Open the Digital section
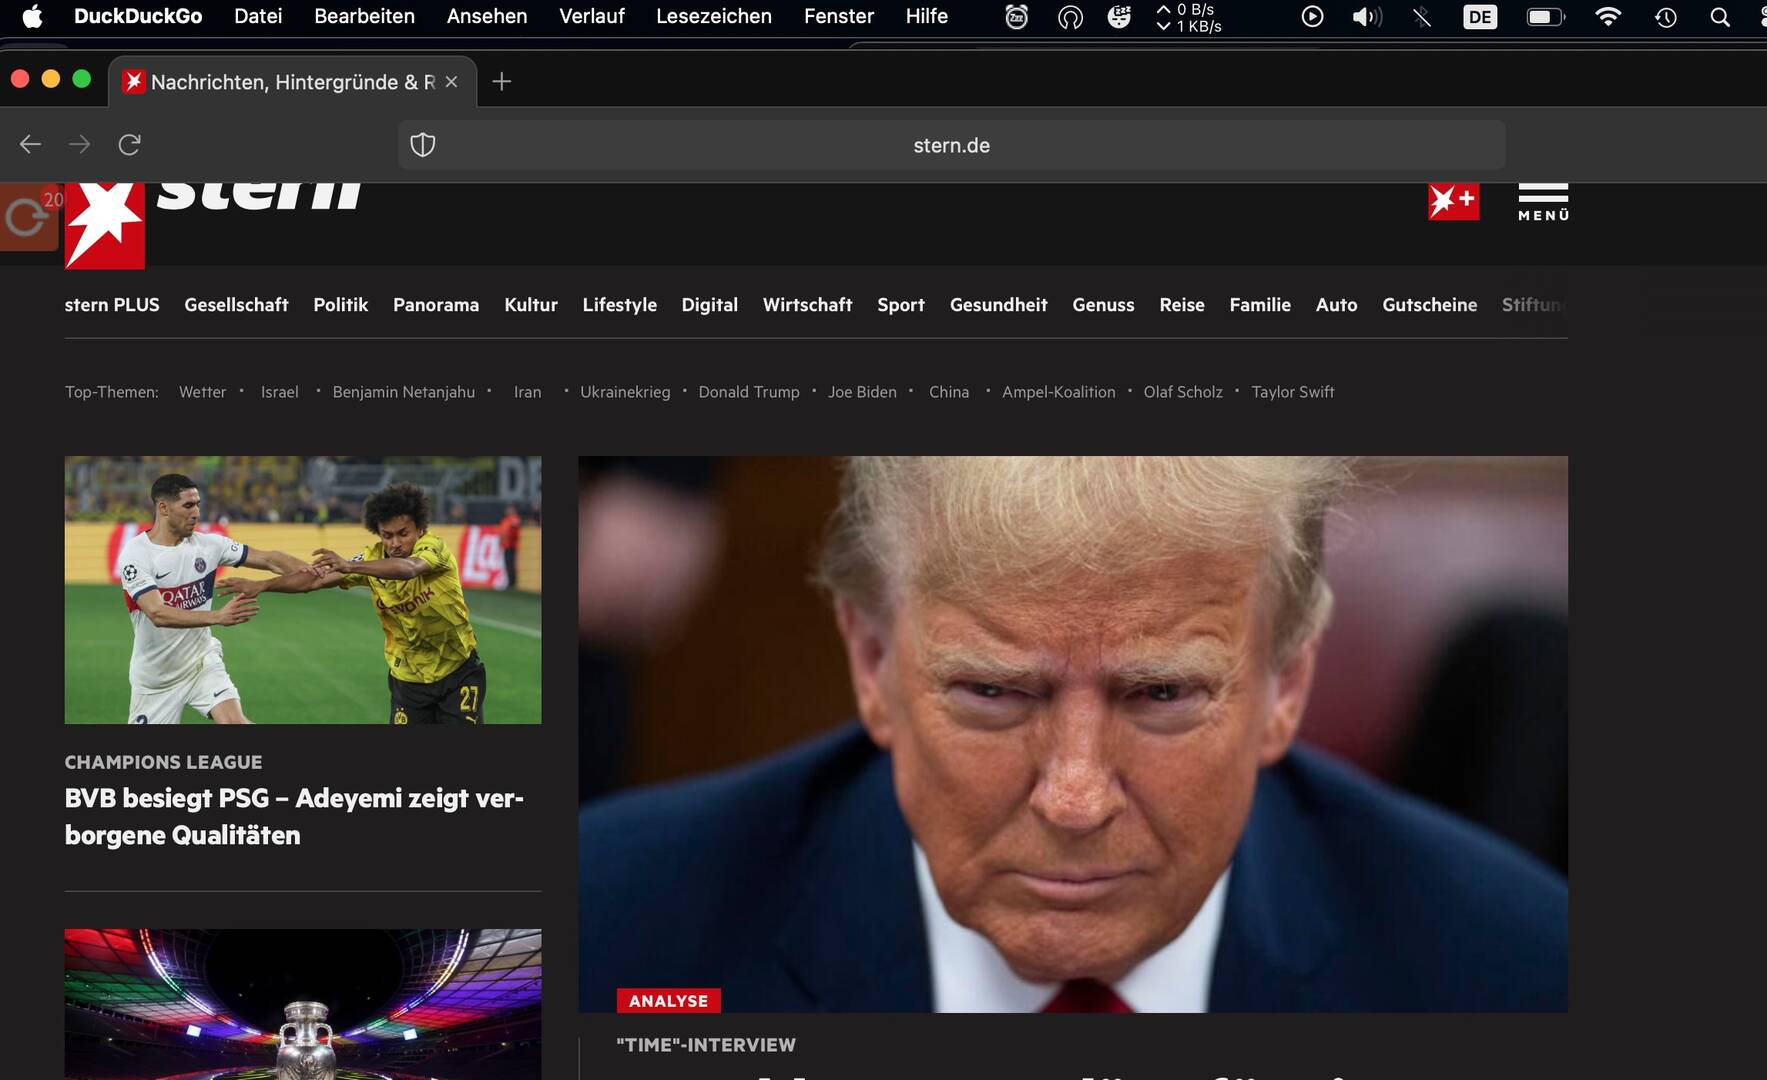The width and height of the screenshot is (1767, 1080). tap(710, 305)
